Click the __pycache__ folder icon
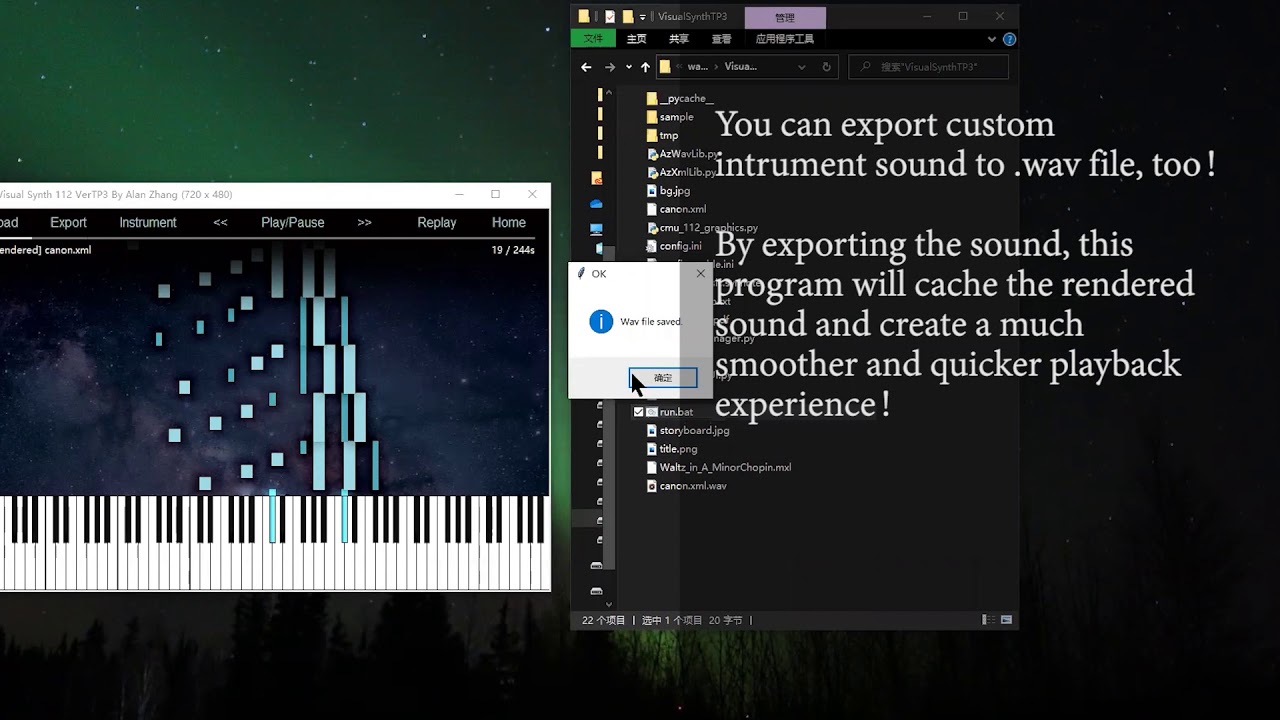Image resolution: width=1280 pixels, height=720 pixels. point(652,99)
